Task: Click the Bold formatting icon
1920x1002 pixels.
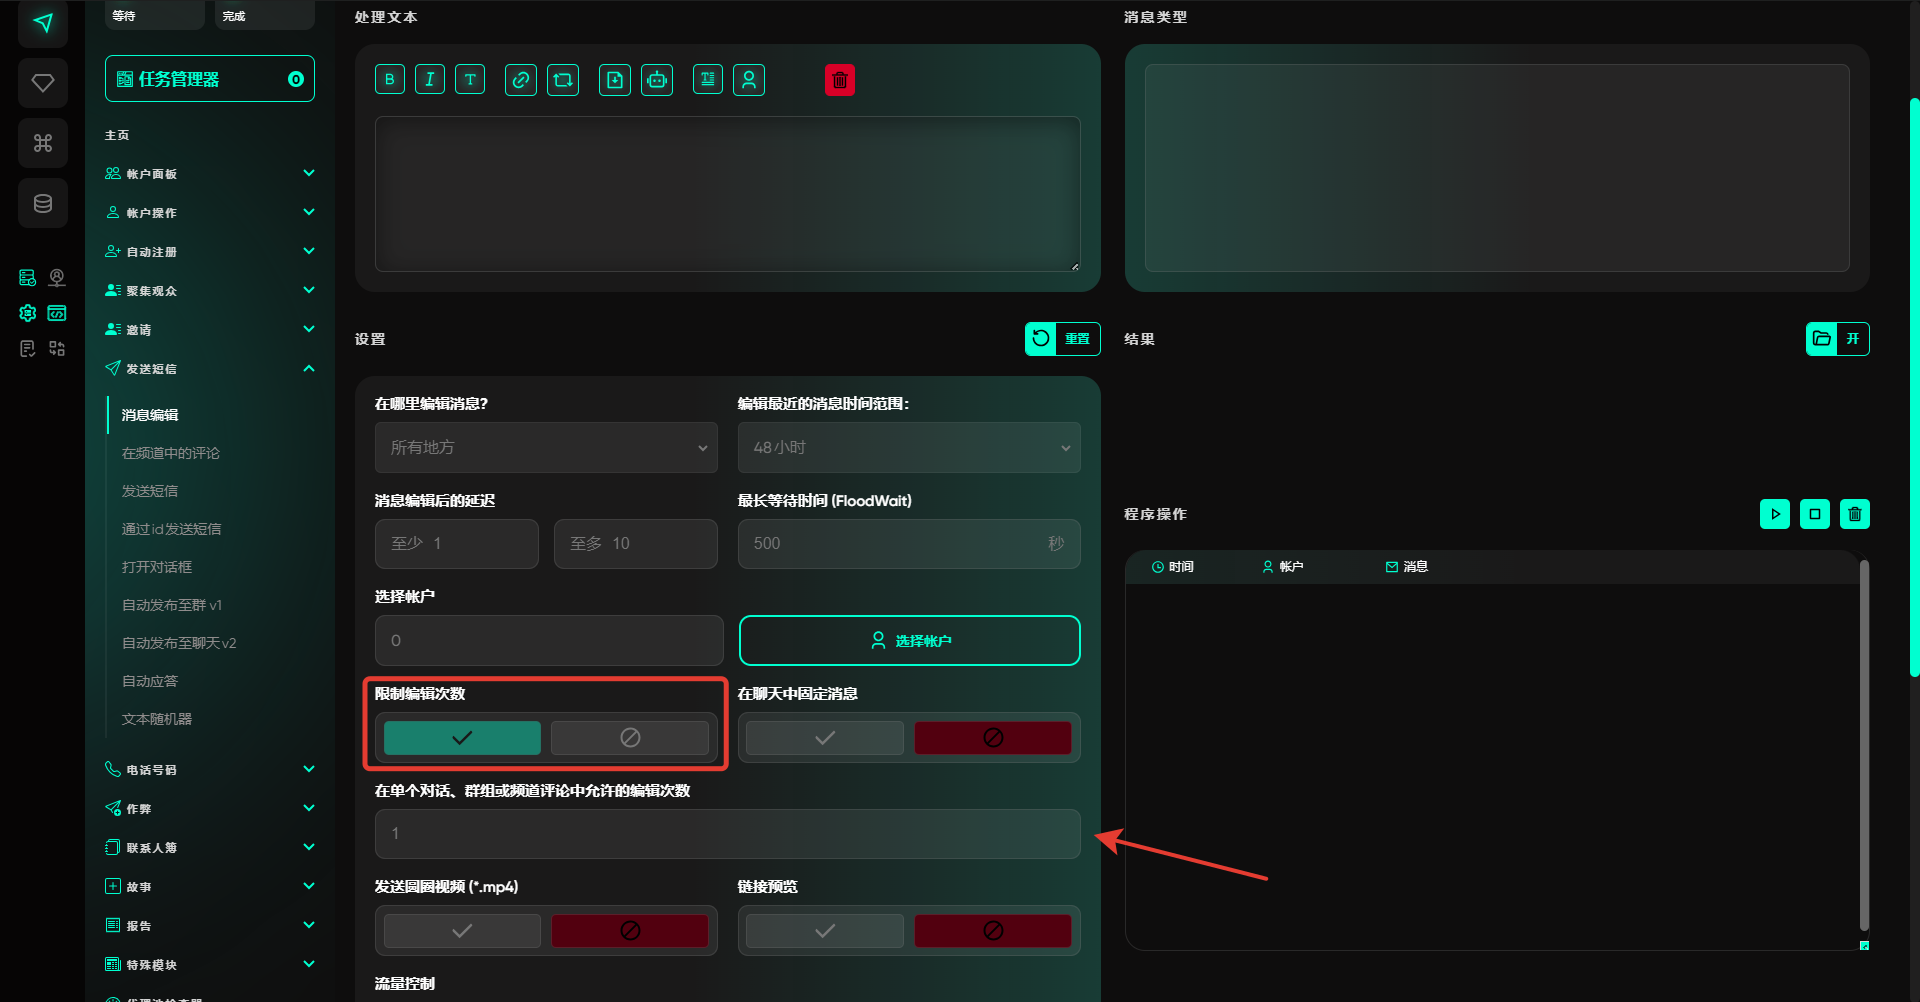Action: pyautogui.click(x=390, y=80)
